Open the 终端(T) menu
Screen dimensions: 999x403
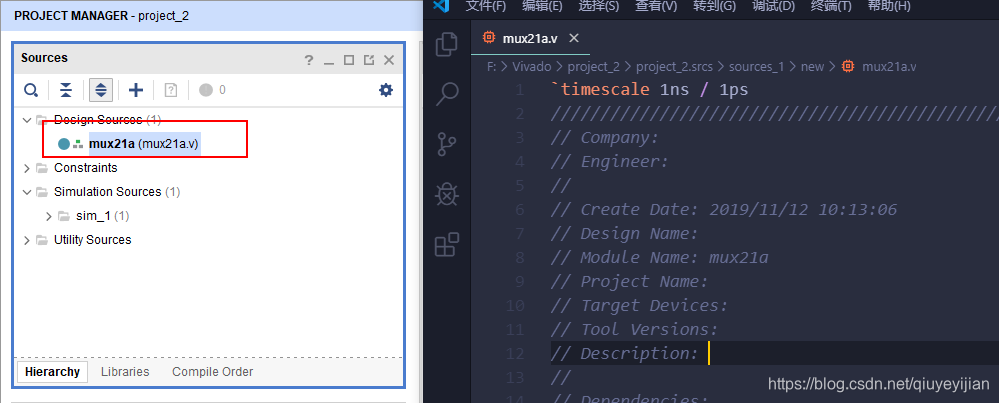(x=831, y=6)
